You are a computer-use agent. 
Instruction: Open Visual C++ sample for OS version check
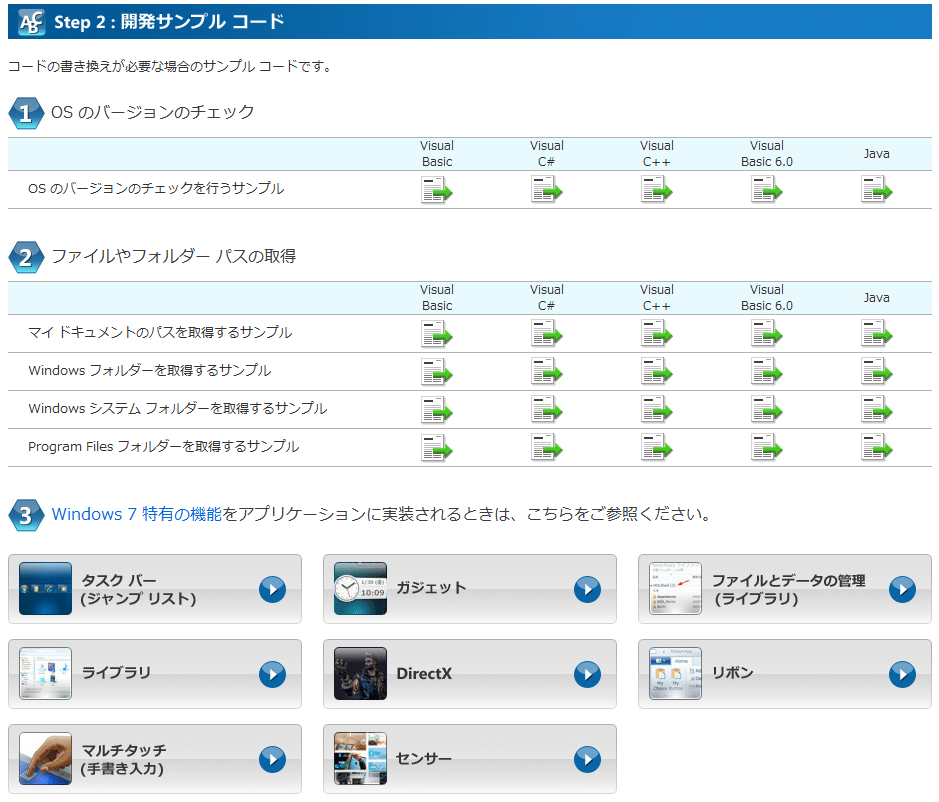656,189
